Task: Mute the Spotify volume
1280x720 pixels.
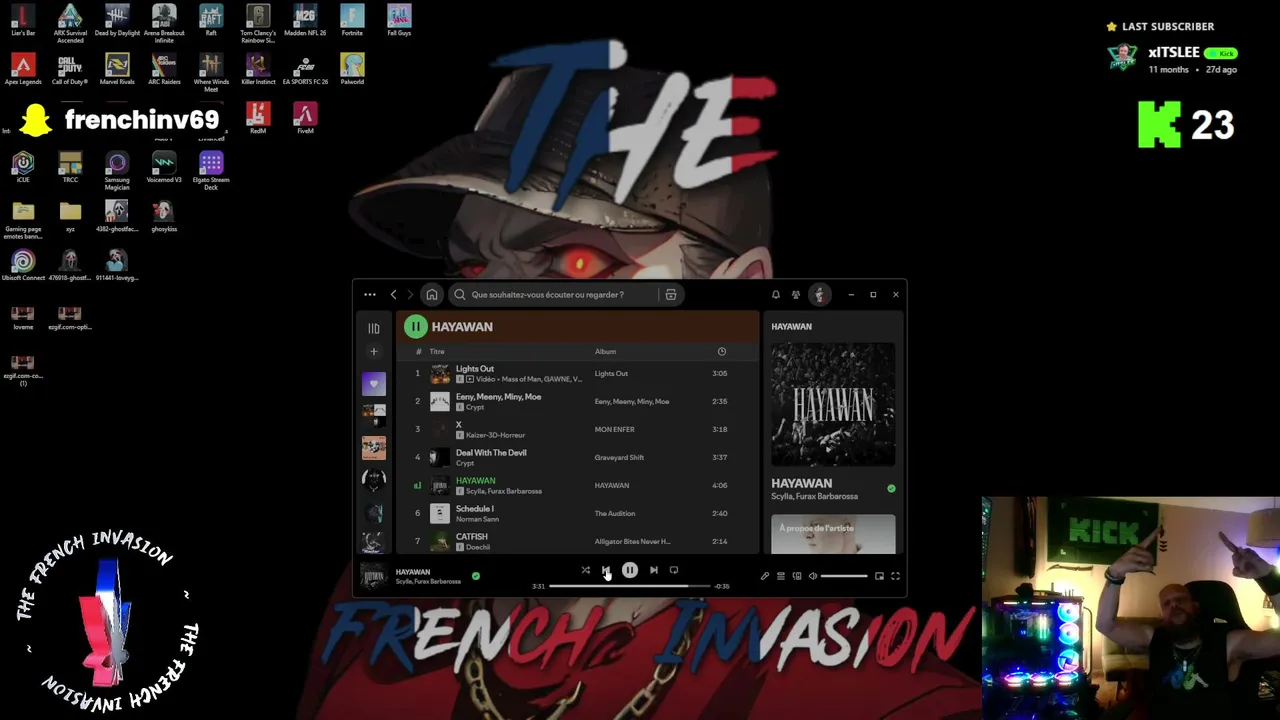Action: pyautogui.click(x=813, y=576)
